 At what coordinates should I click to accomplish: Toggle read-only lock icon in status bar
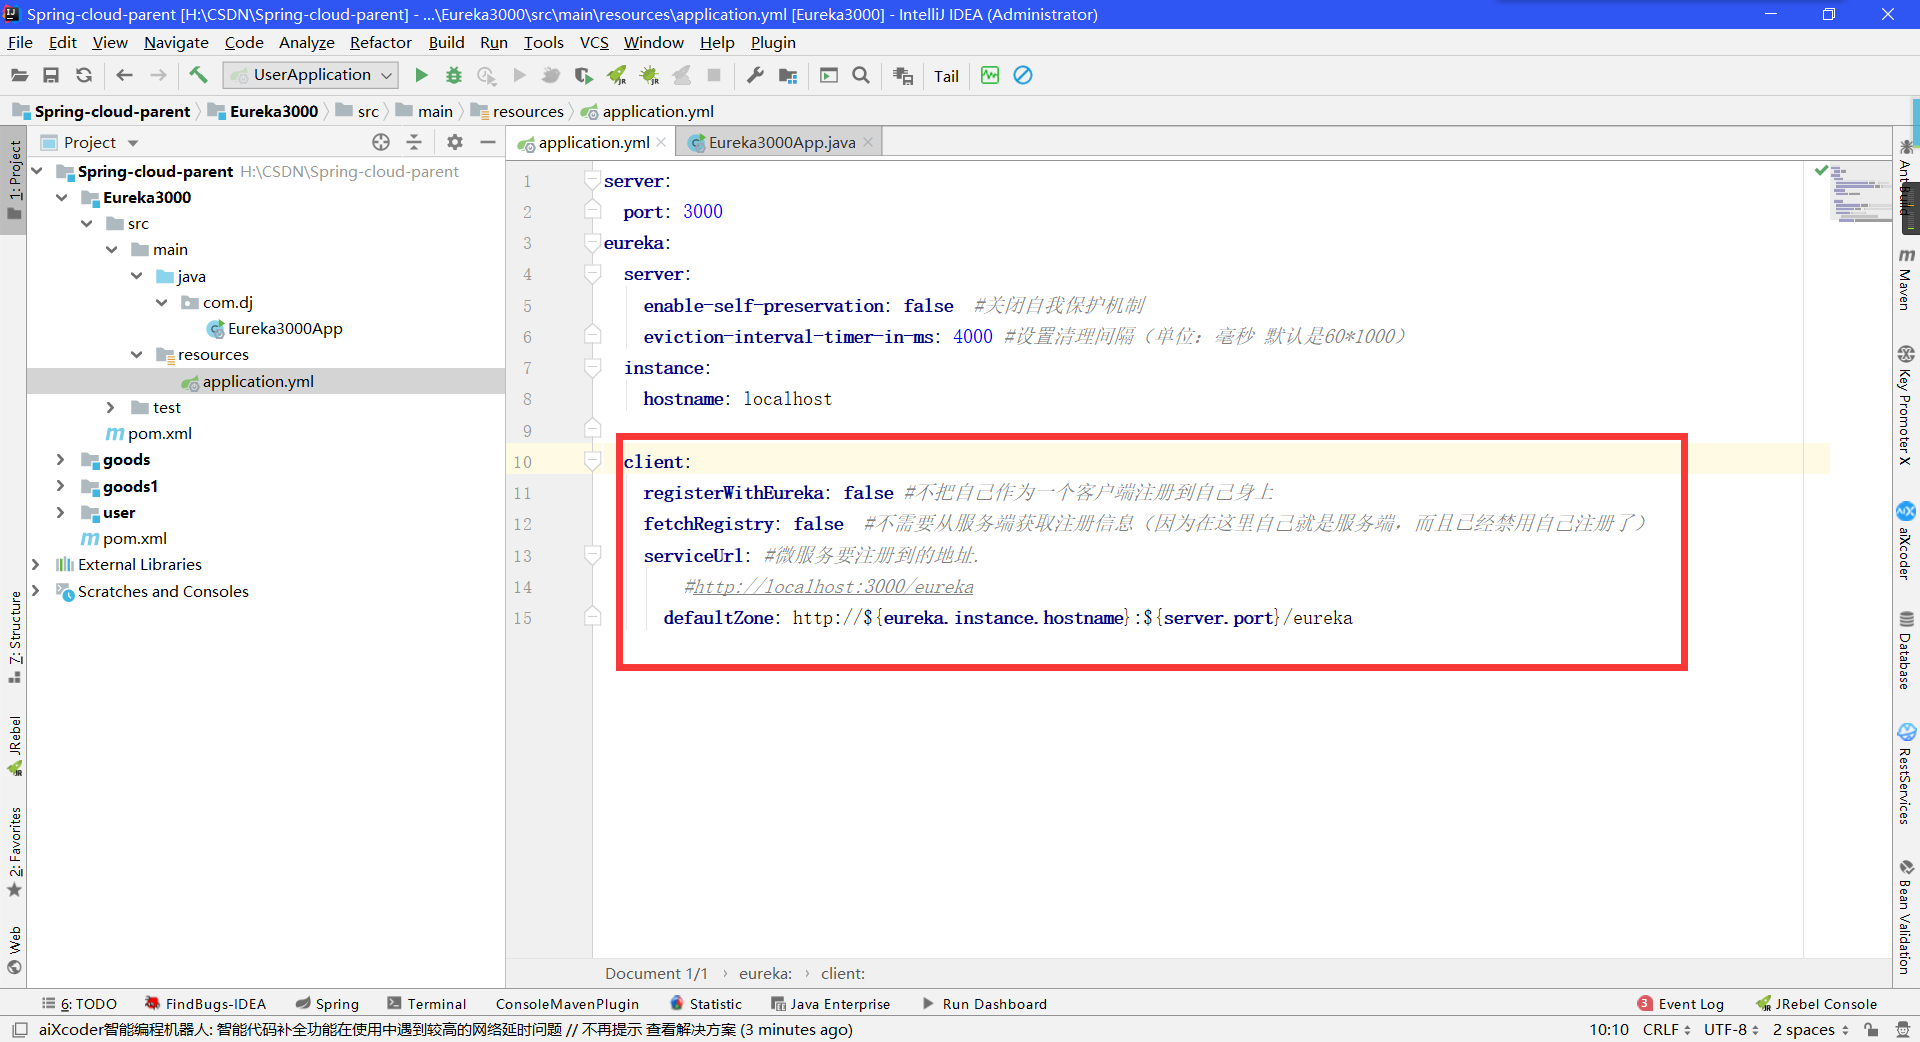(1871, 1029)
